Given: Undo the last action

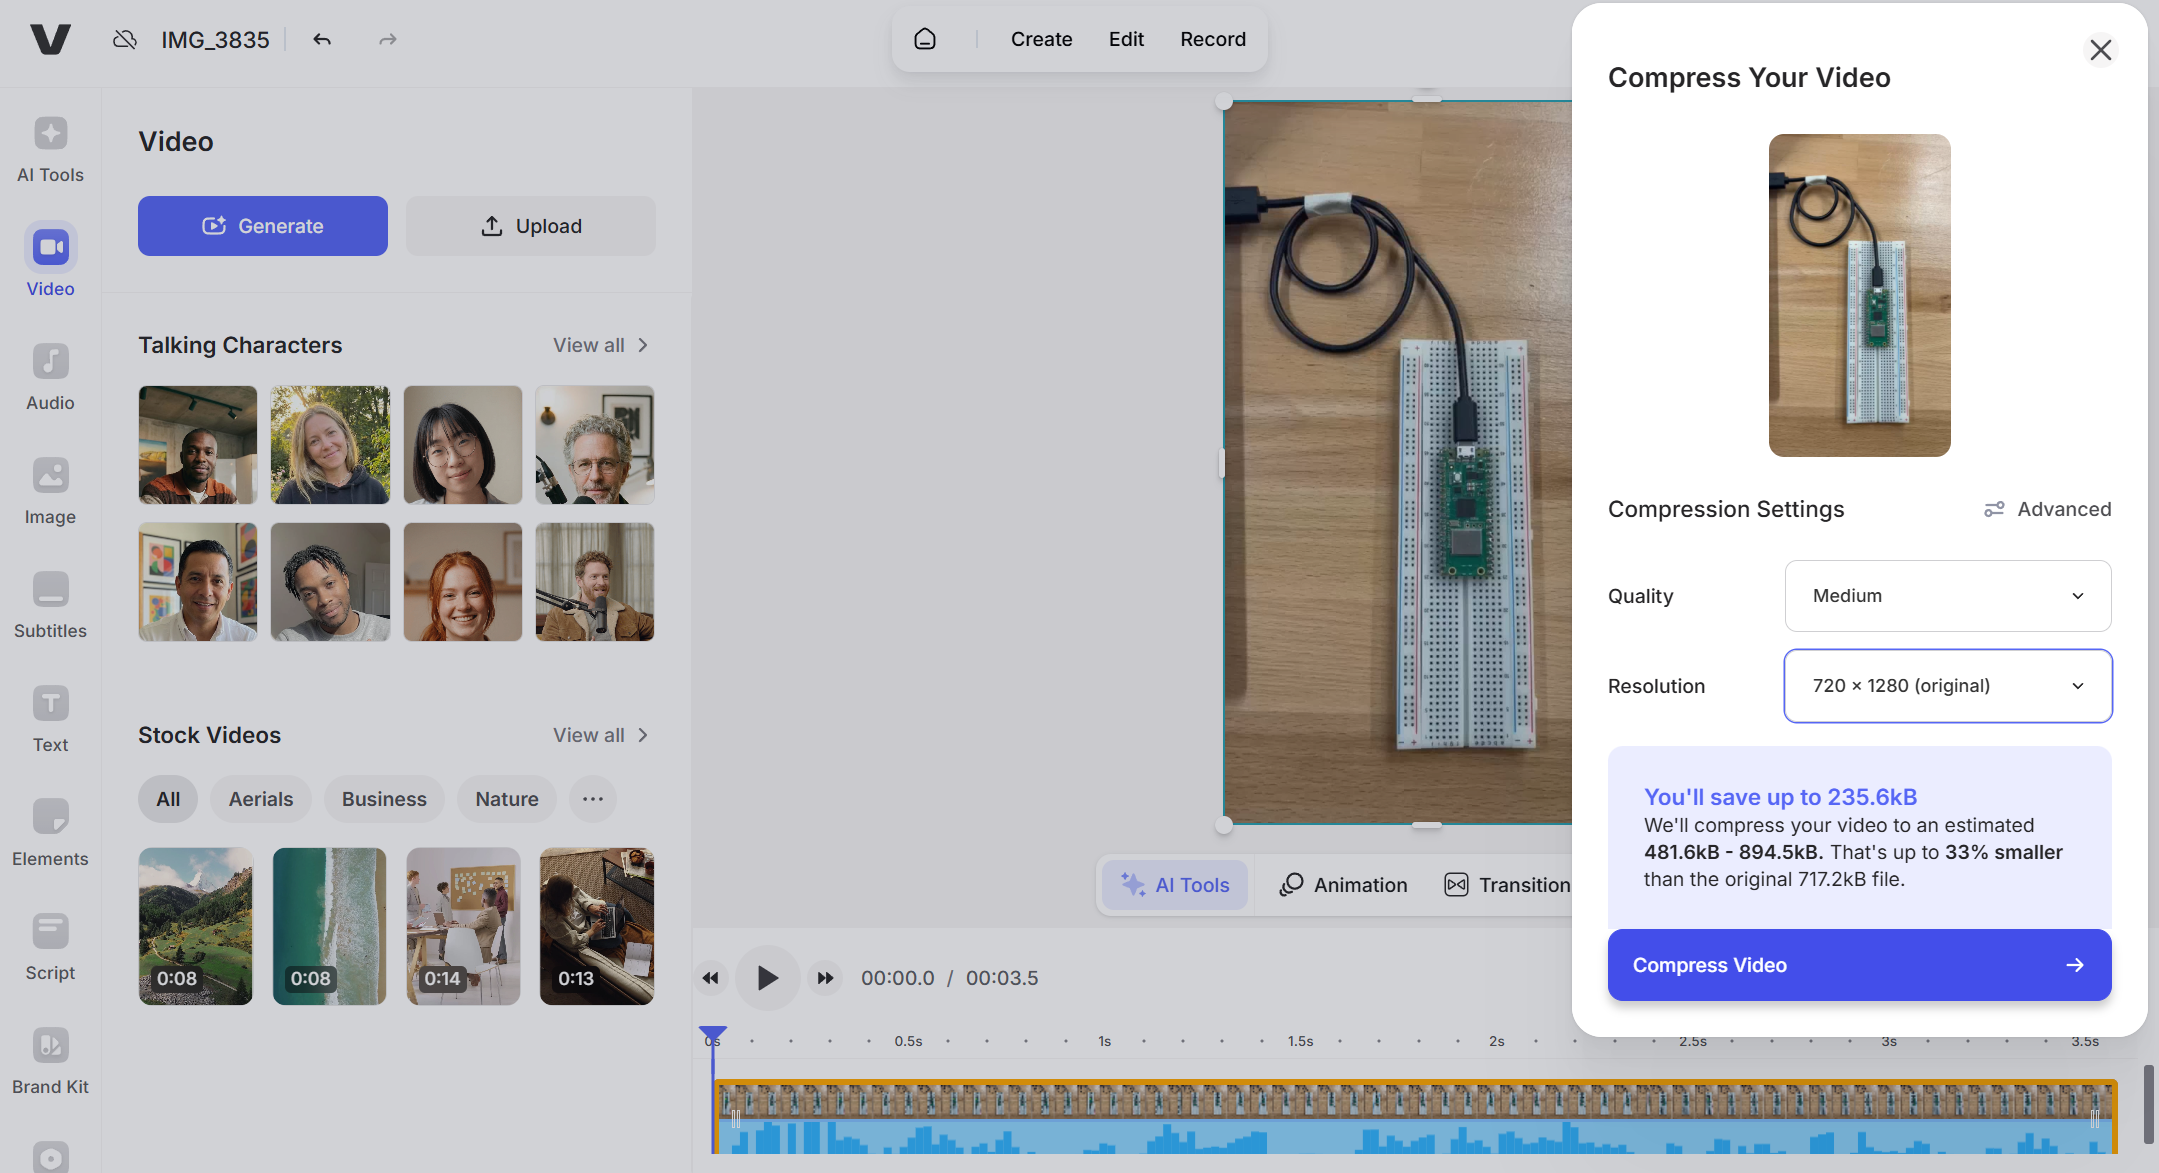Looking at the screenshot, I should coord(322,39).
